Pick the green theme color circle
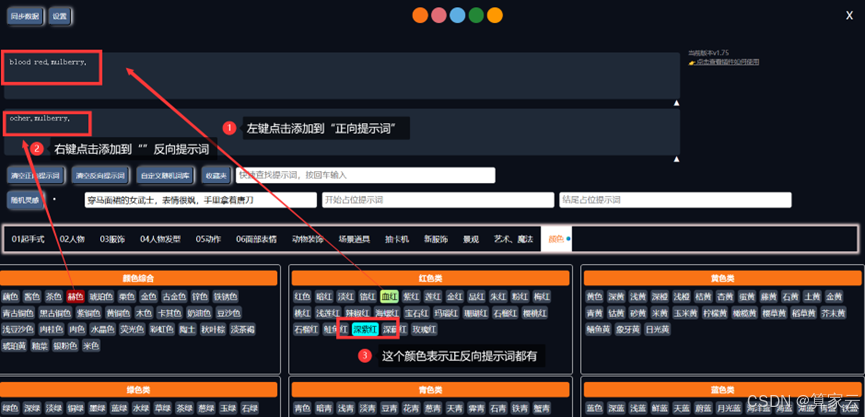This screenshot has height=417, width=865. pos(476,15)
